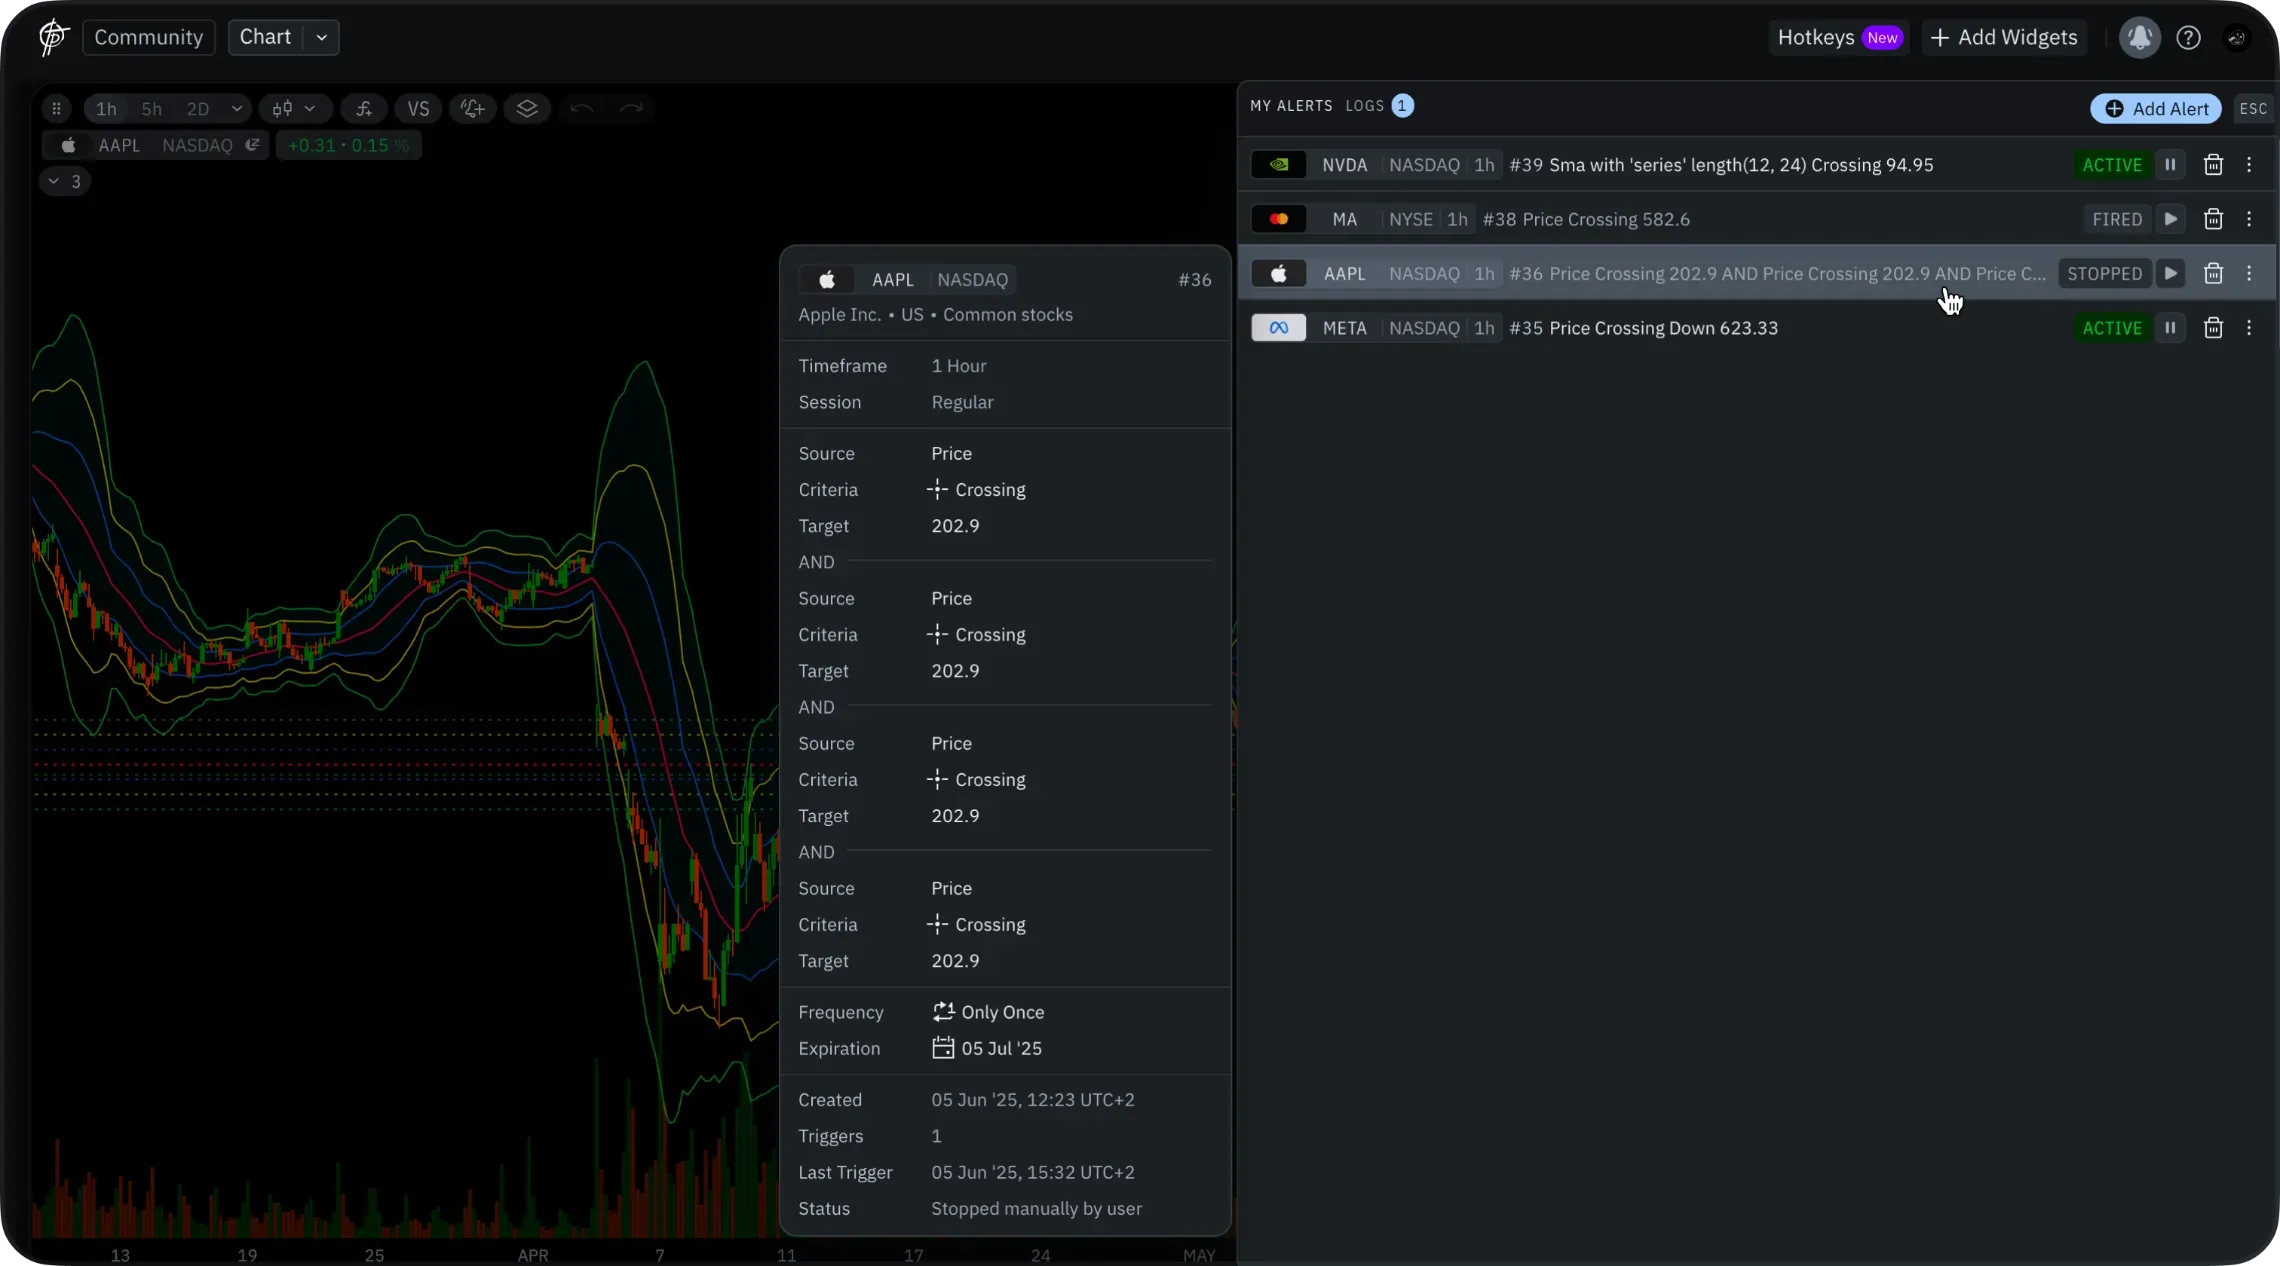Click the Add Alert button
The image size is (2280, 1266).
(2156, 108)
